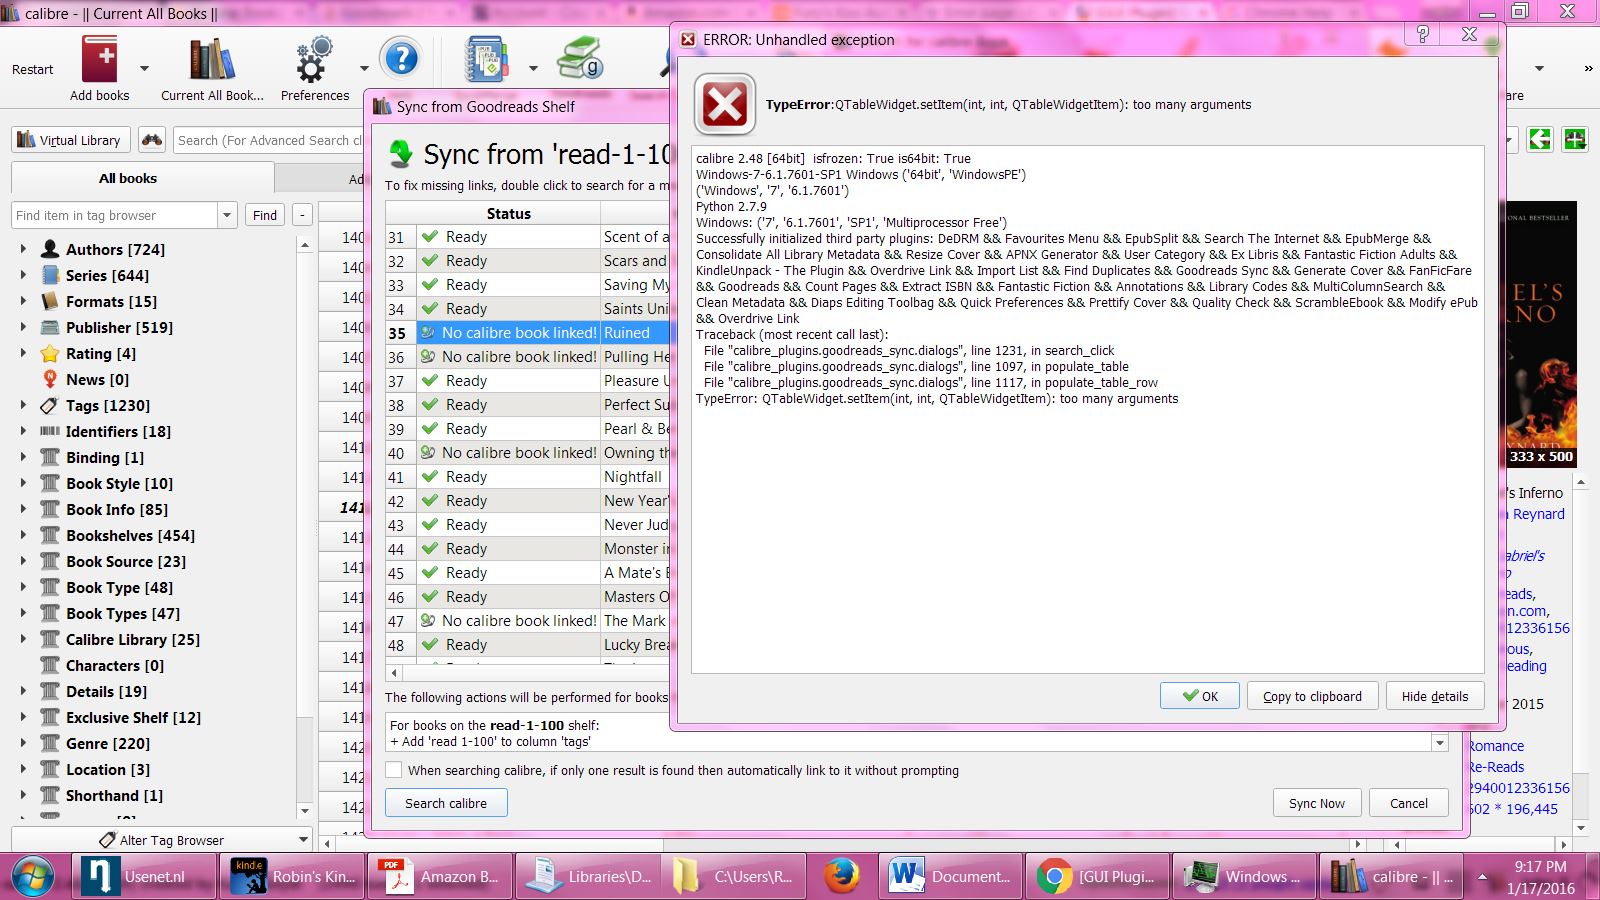Click the Restart toolbar button
1600x900 pixels.
[x=33, y=69]
